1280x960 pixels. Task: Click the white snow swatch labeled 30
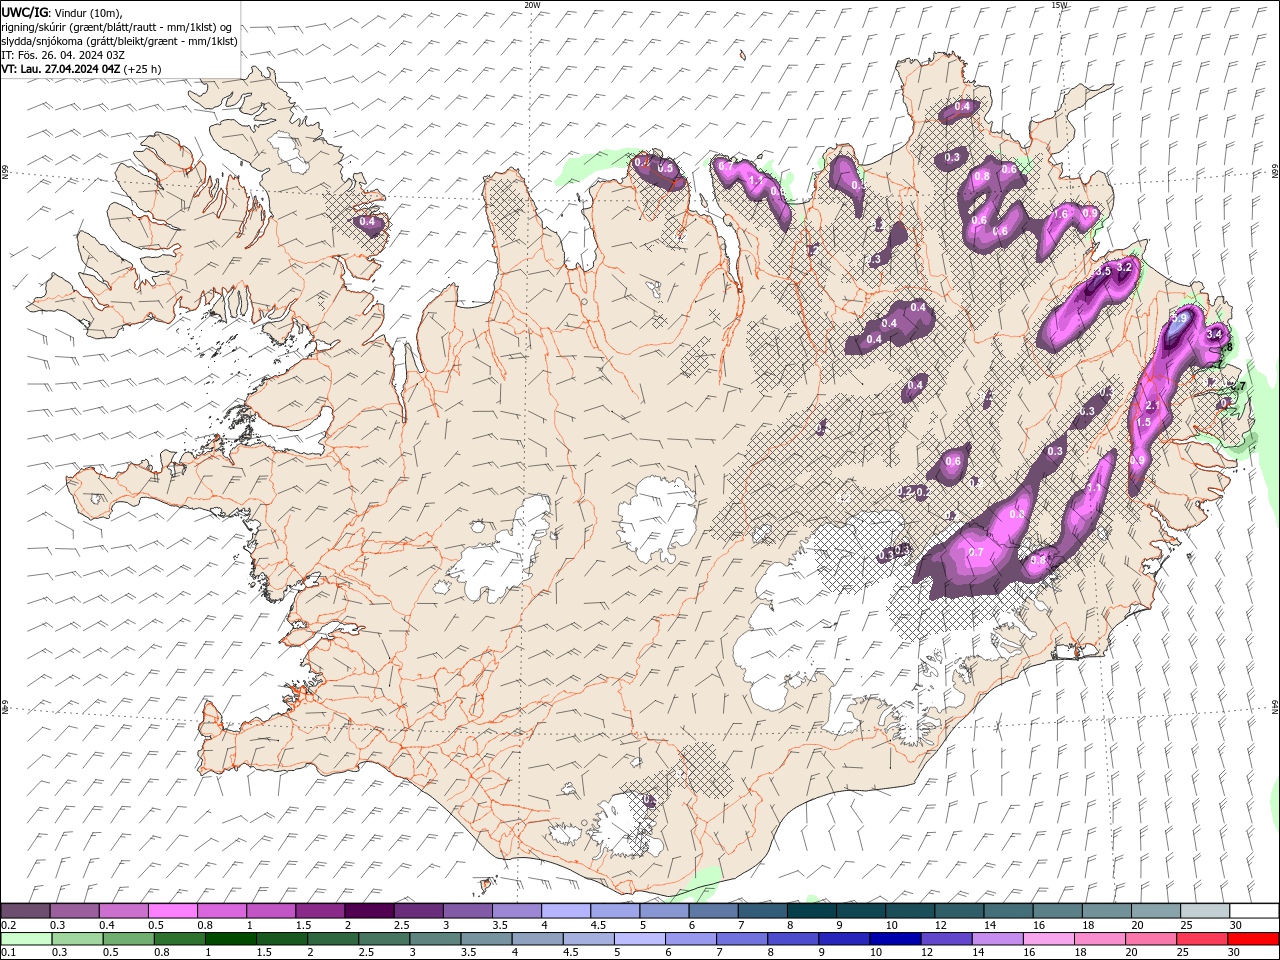(1254, 911)
